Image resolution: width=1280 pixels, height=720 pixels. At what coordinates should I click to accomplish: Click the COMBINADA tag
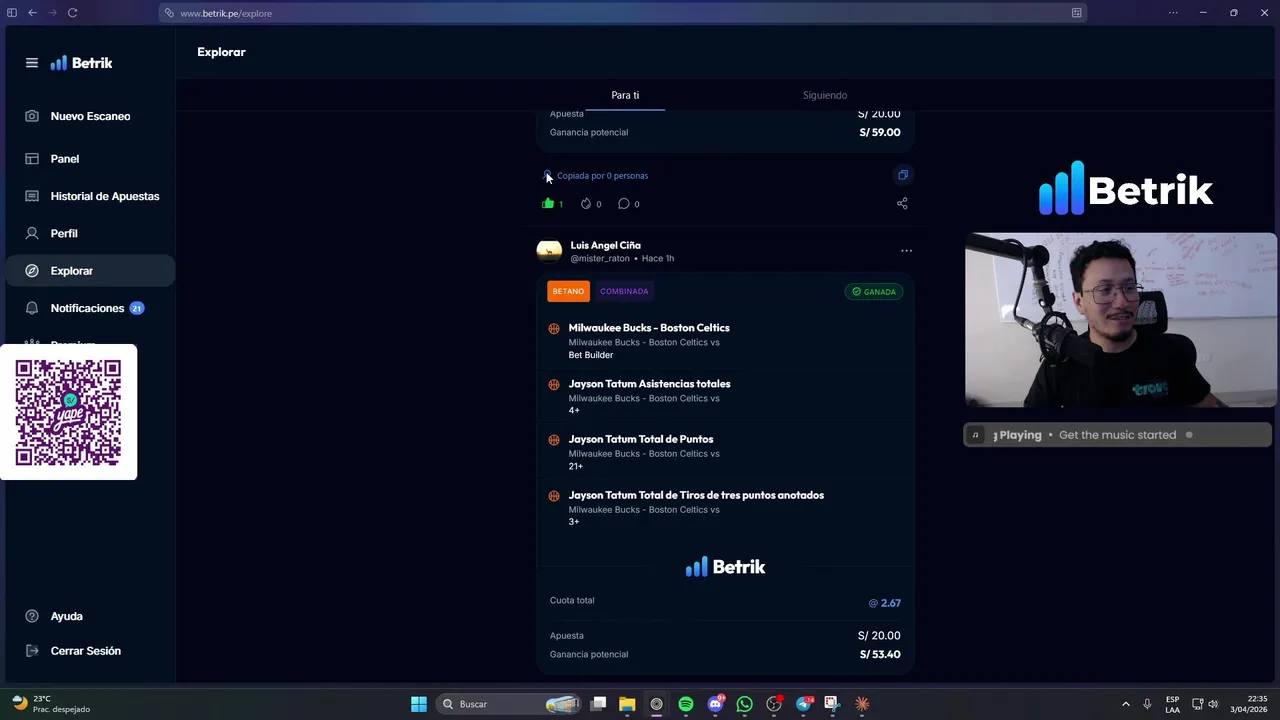624,292
